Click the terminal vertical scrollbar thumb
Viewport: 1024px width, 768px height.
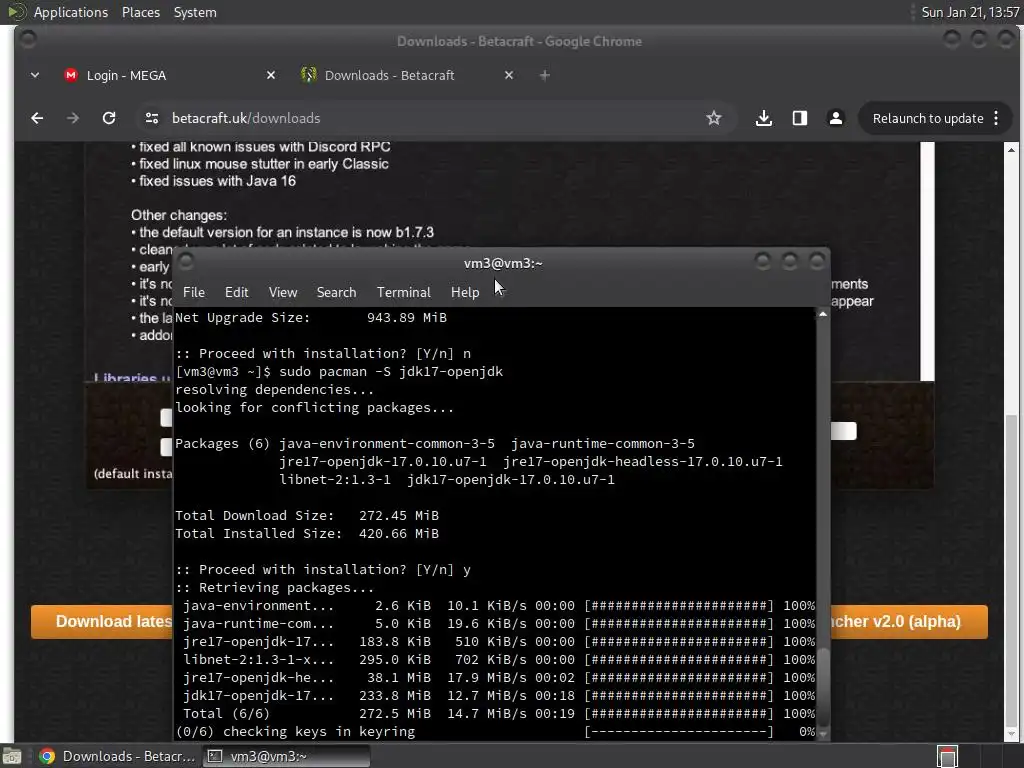coord(823,685)
